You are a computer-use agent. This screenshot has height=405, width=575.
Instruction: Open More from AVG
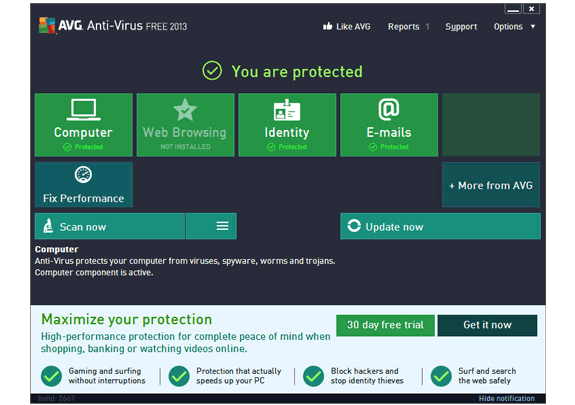[491, 185]
